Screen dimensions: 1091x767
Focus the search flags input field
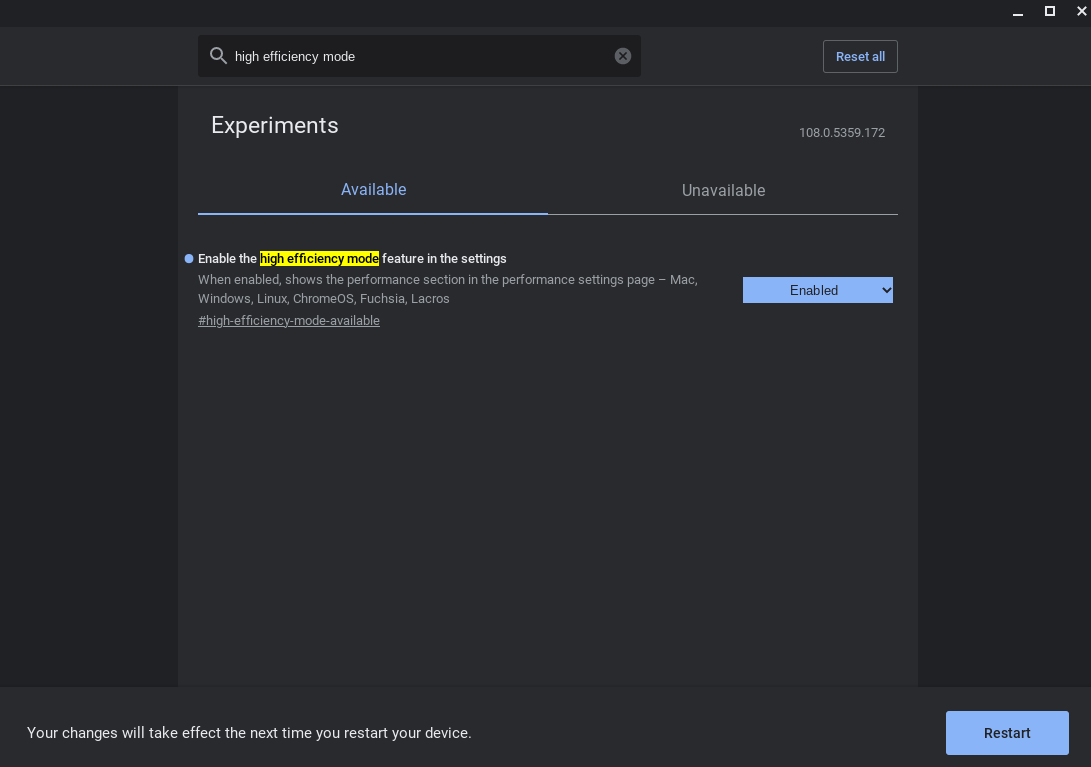click(420, 56)
